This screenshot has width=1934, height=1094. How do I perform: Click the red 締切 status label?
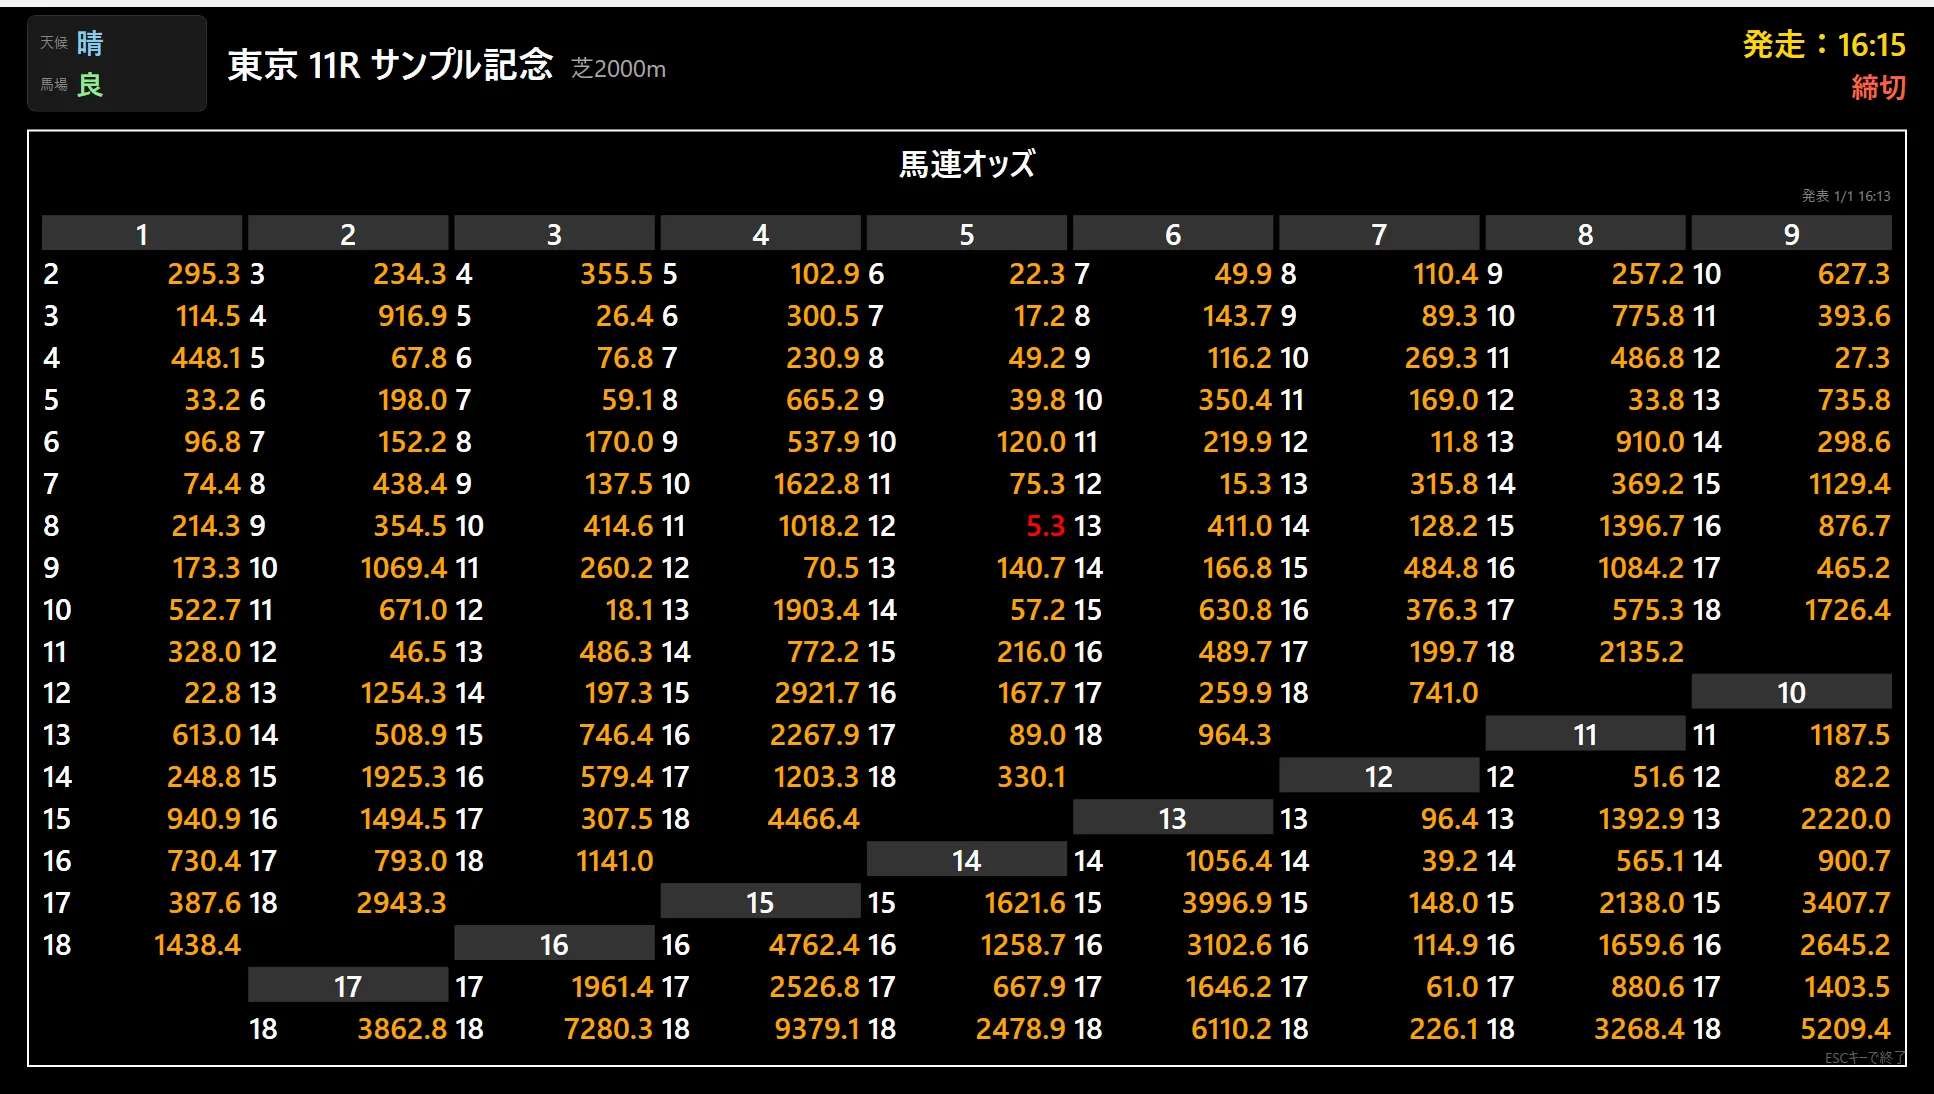click(x=1878, y=87)
